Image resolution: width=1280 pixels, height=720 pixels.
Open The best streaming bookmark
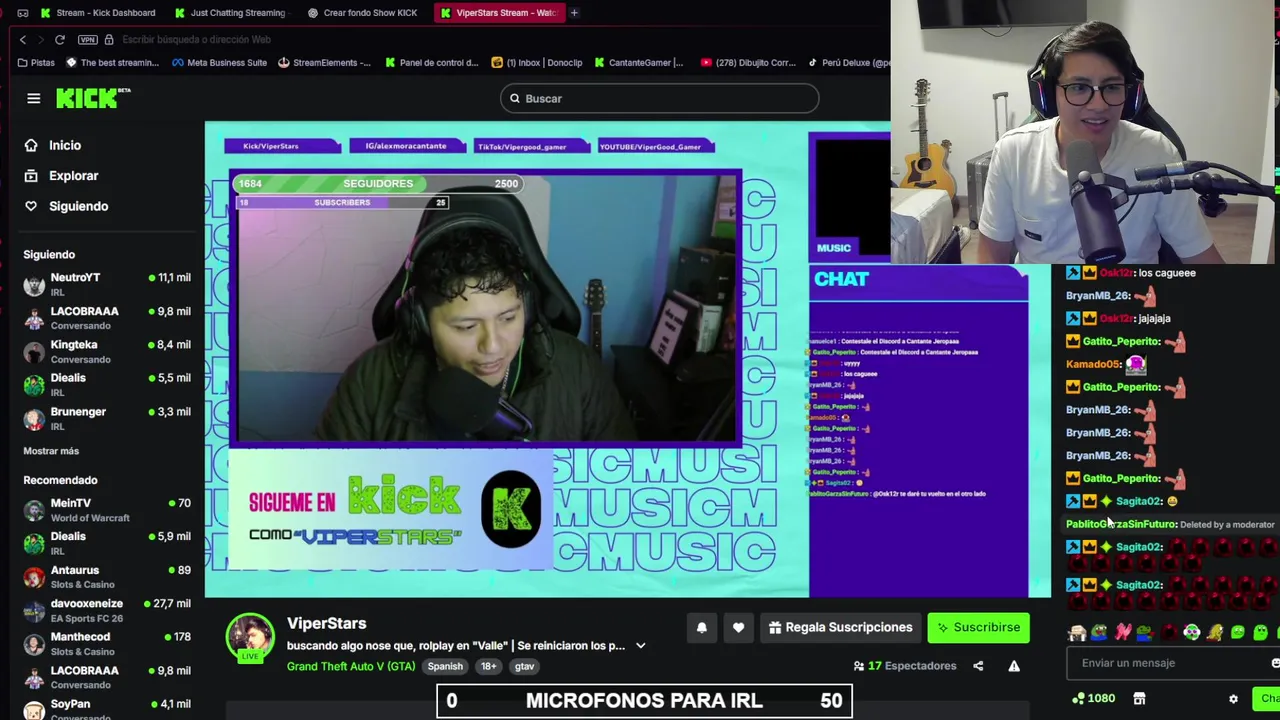pyautogui.click(x=112, y=62)
